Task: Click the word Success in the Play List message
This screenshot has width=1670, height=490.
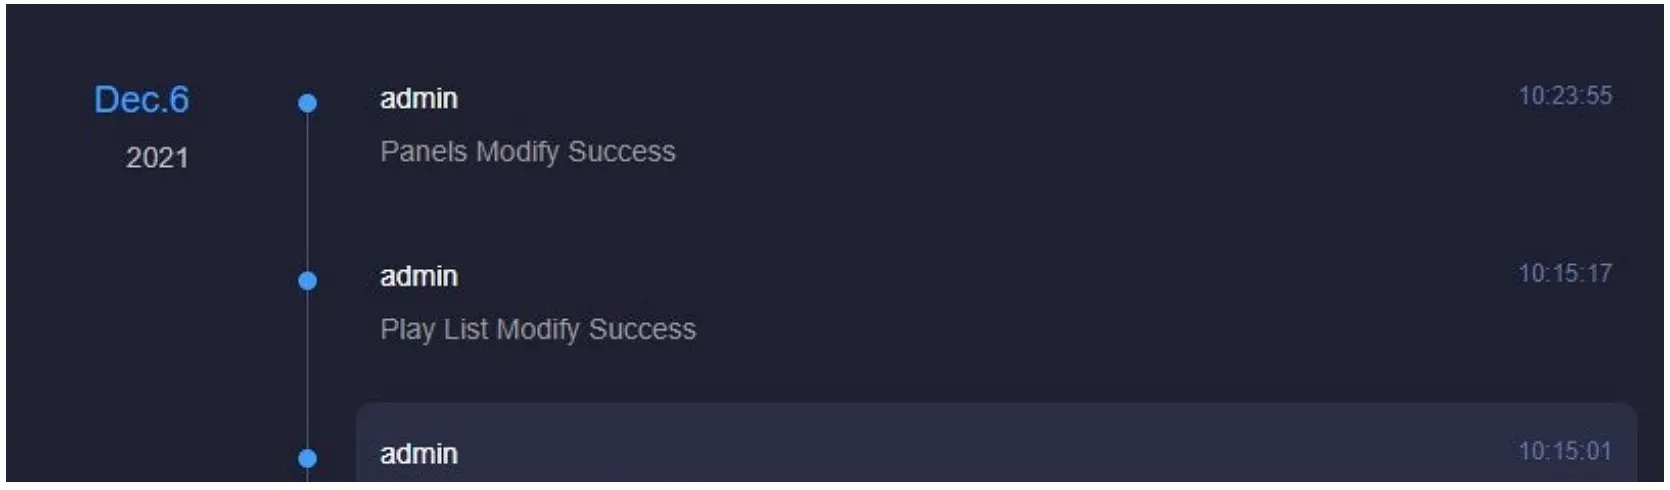Action: (x=642, y=330)
